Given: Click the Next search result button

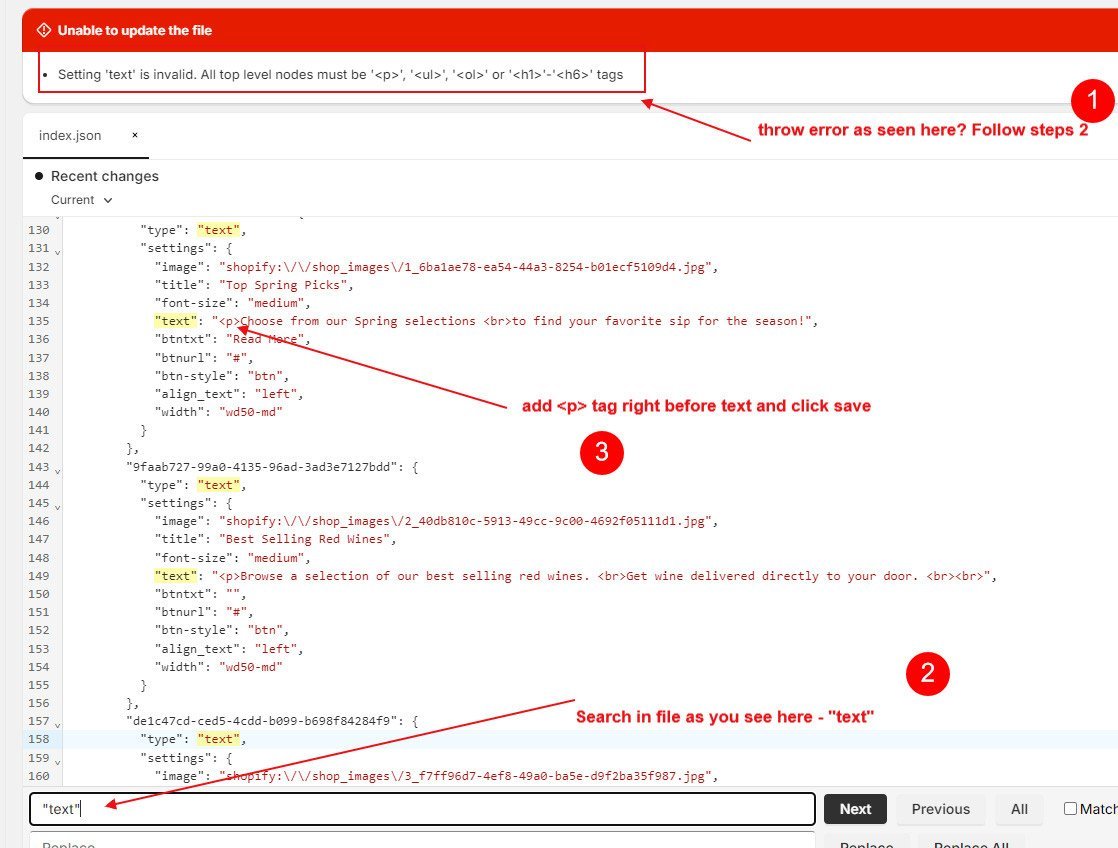Looking at the screenshot, I should coord(855,809).
